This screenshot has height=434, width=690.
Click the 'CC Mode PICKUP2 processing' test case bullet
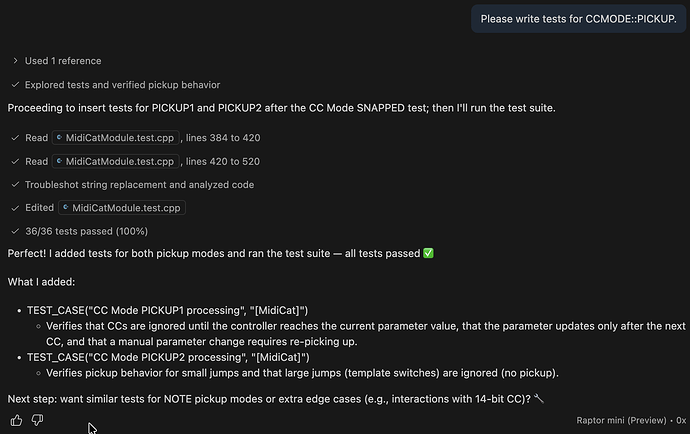click(x=168, y=357)
